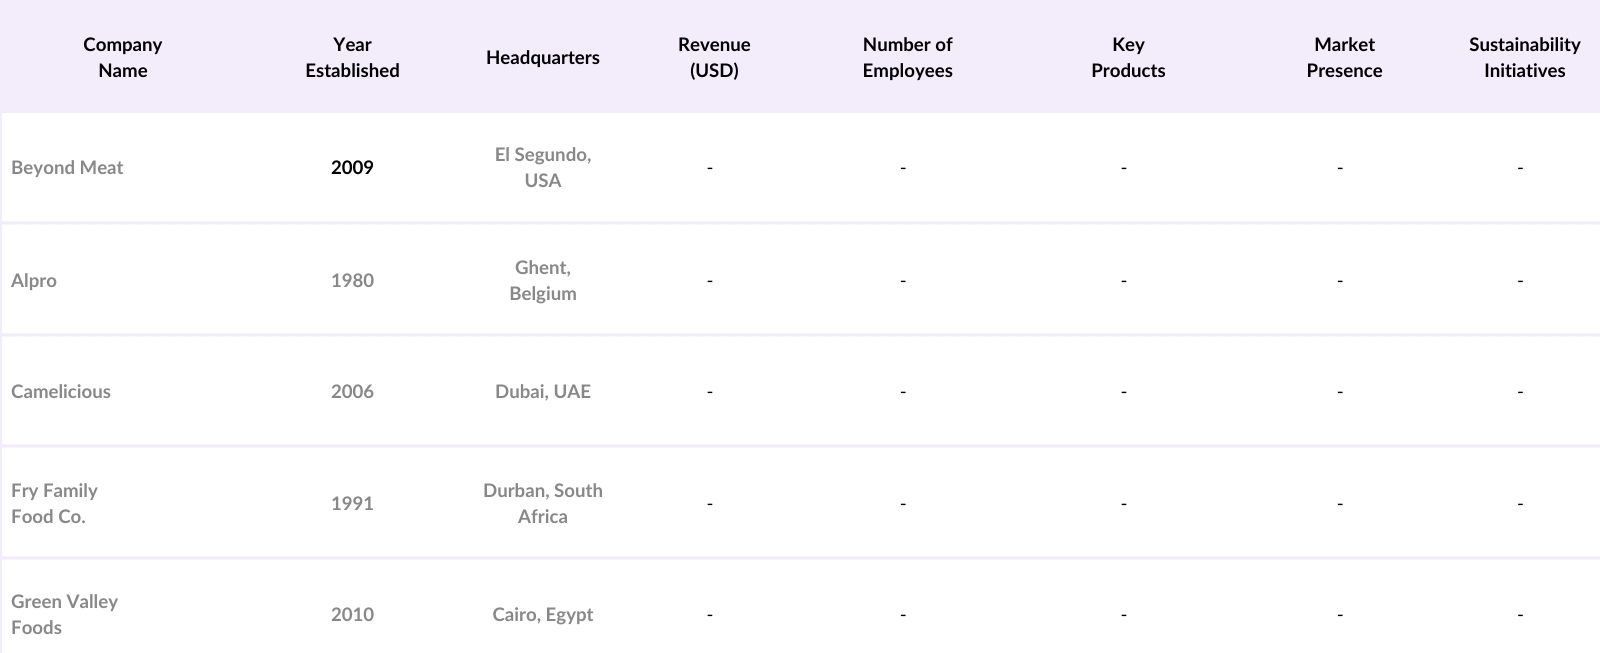
Task: Click the 2010 year cell
Action: coord(352,614)
